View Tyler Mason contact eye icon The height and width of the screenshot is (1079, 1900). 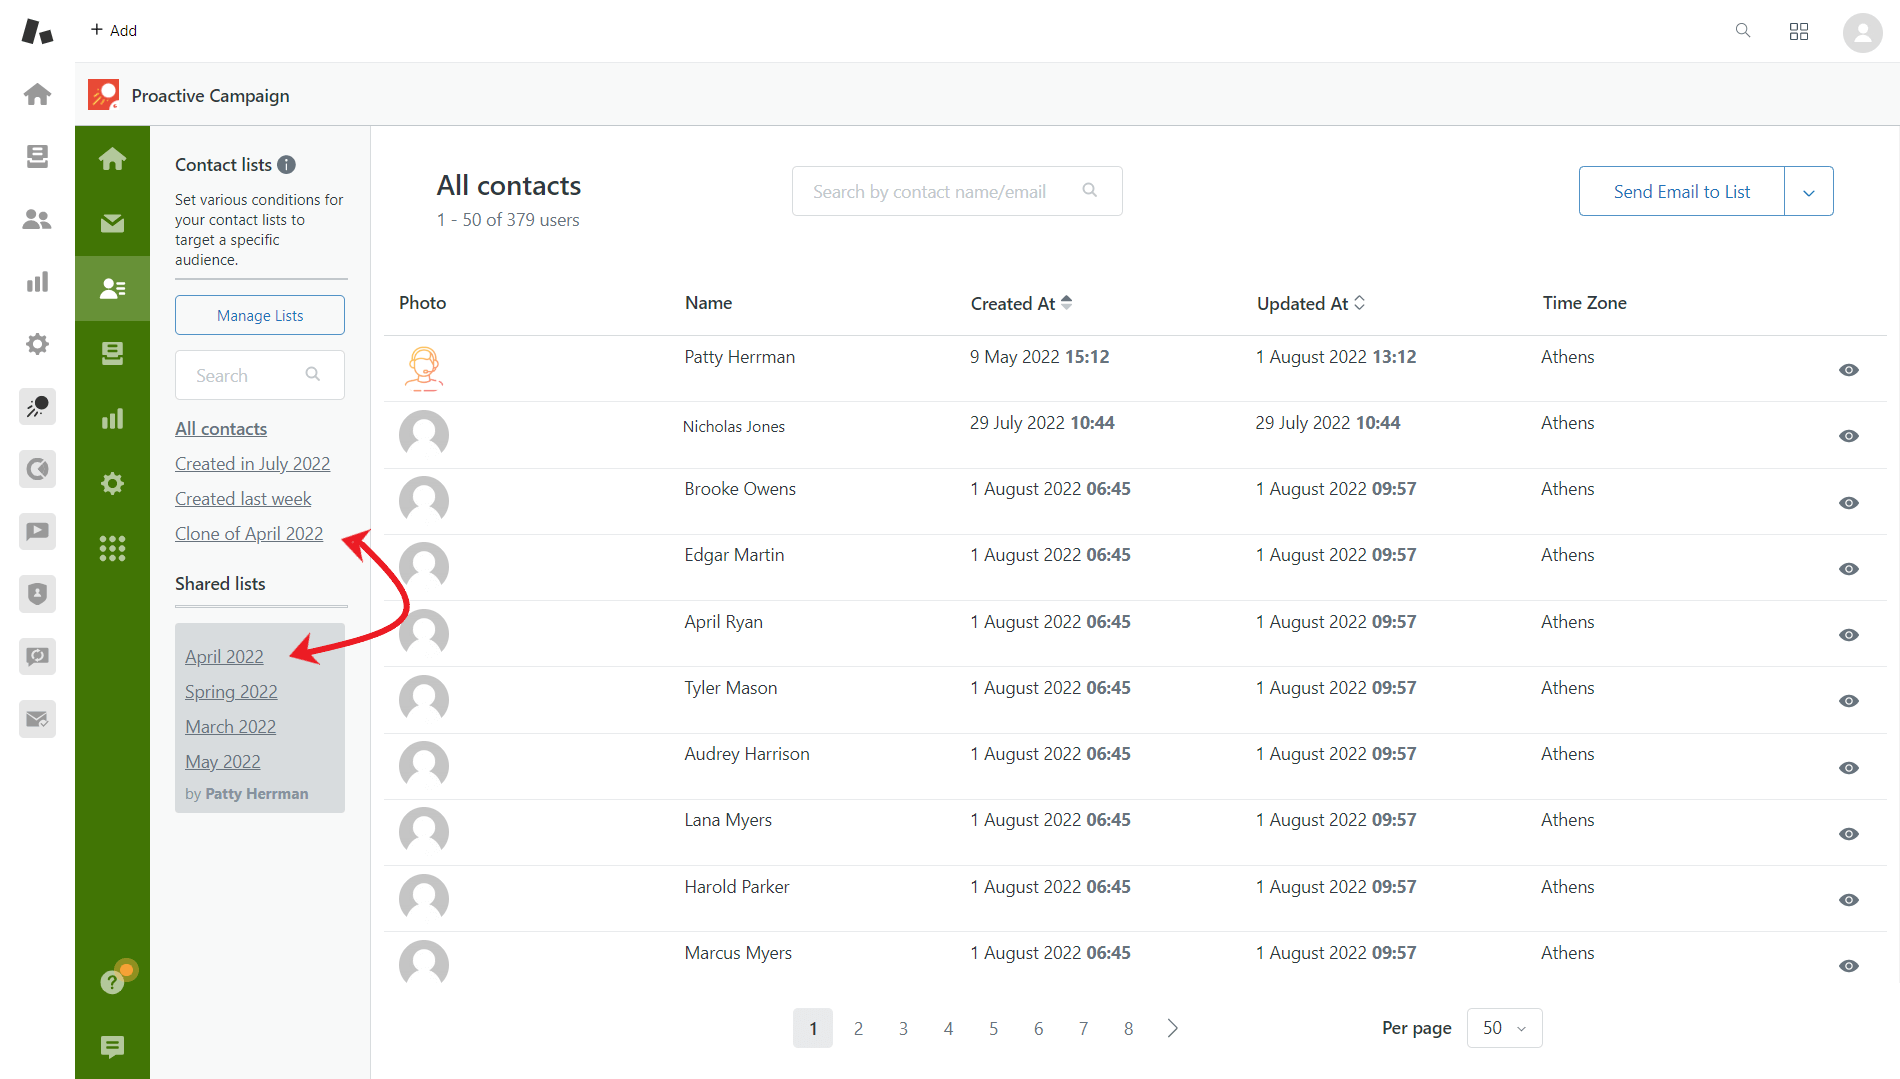(x=1848, y=701)
